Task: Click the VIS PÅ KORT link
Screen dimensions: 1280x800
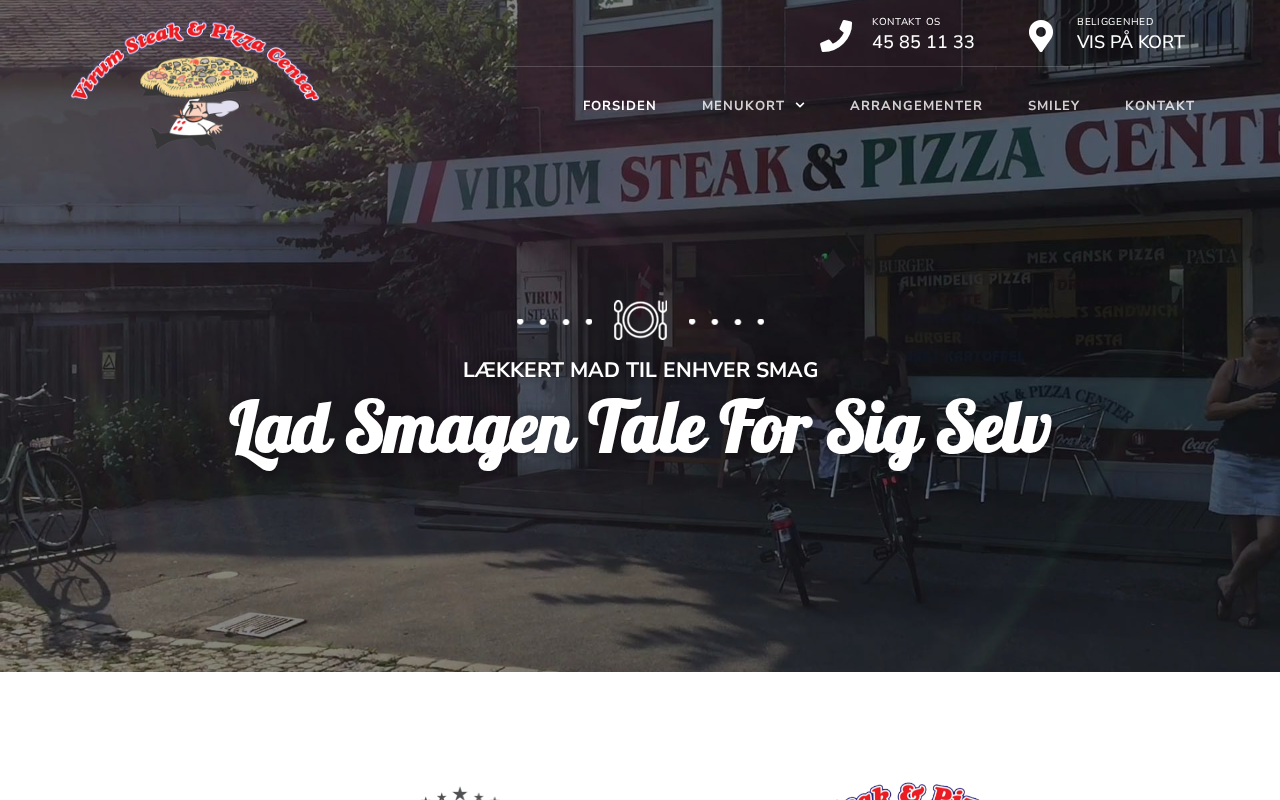Action: 1131,42
